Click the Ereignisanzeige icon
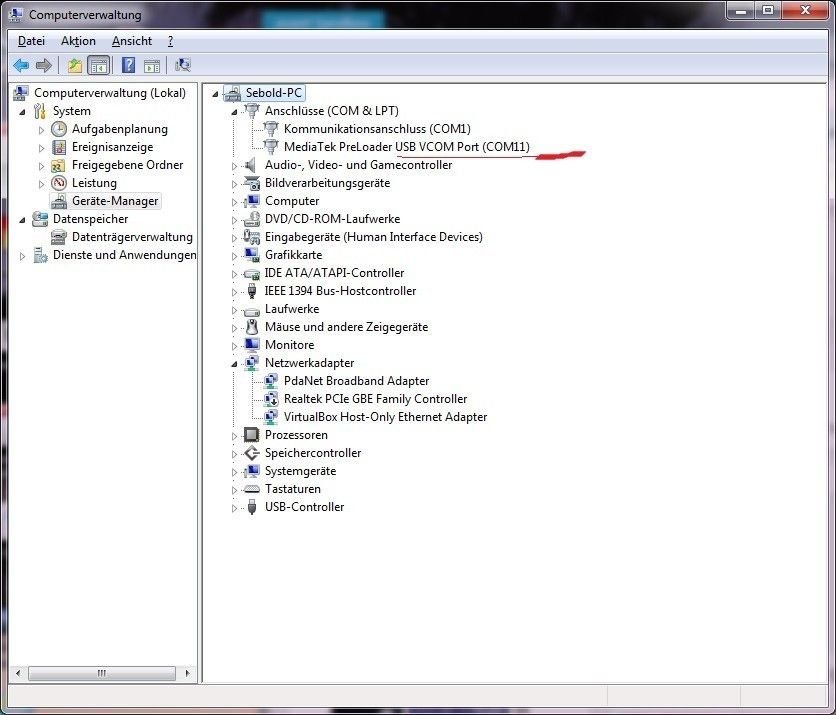Image resolution: width=836 pixels, height=715 pixels. click(x=59, y=147)
